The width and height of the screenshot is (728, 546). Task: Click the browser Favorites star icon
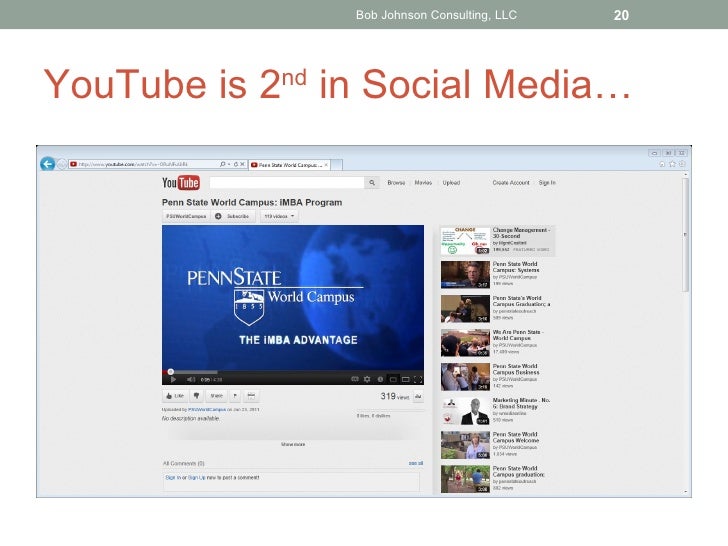pyautogui.click(x=672, y=164)
